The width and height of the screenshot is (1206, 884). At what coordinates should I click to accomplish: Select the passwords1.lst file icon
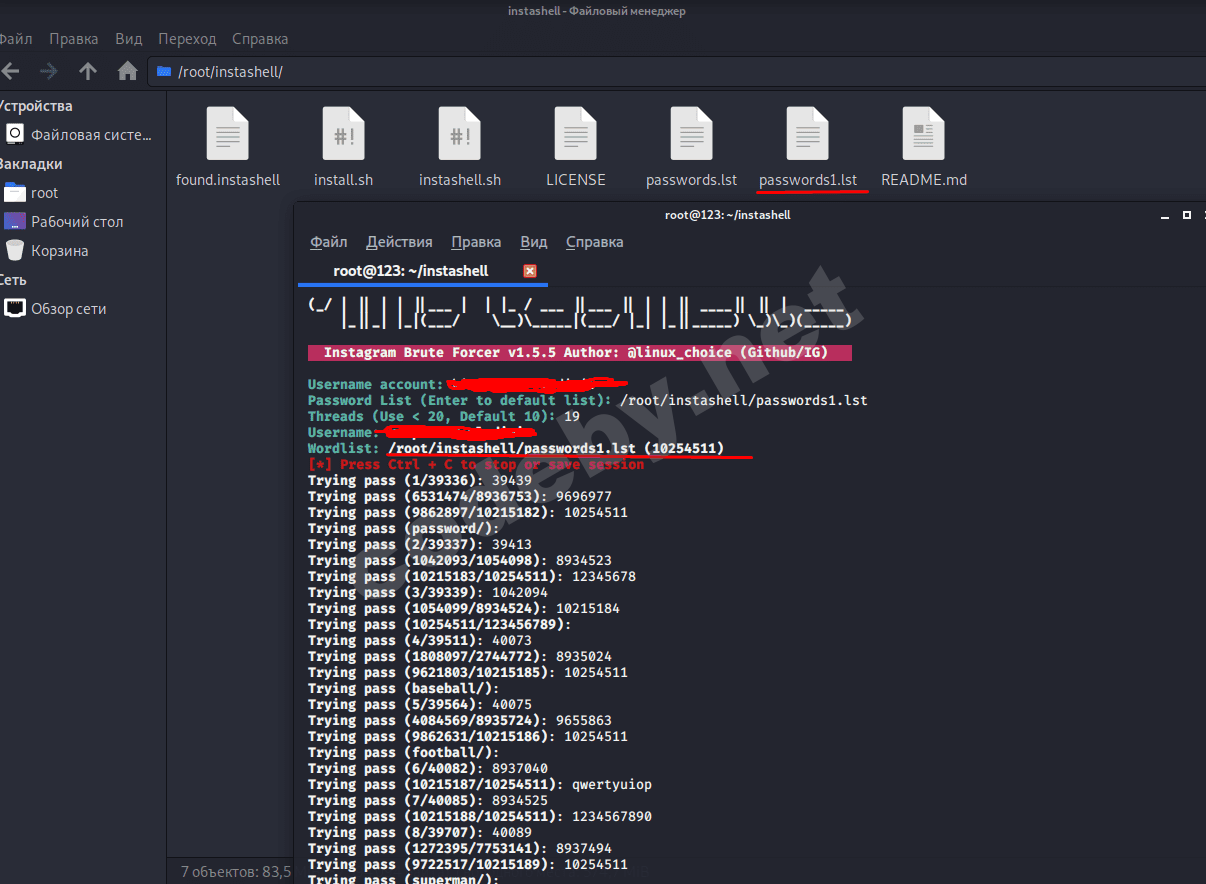[808, 133]
